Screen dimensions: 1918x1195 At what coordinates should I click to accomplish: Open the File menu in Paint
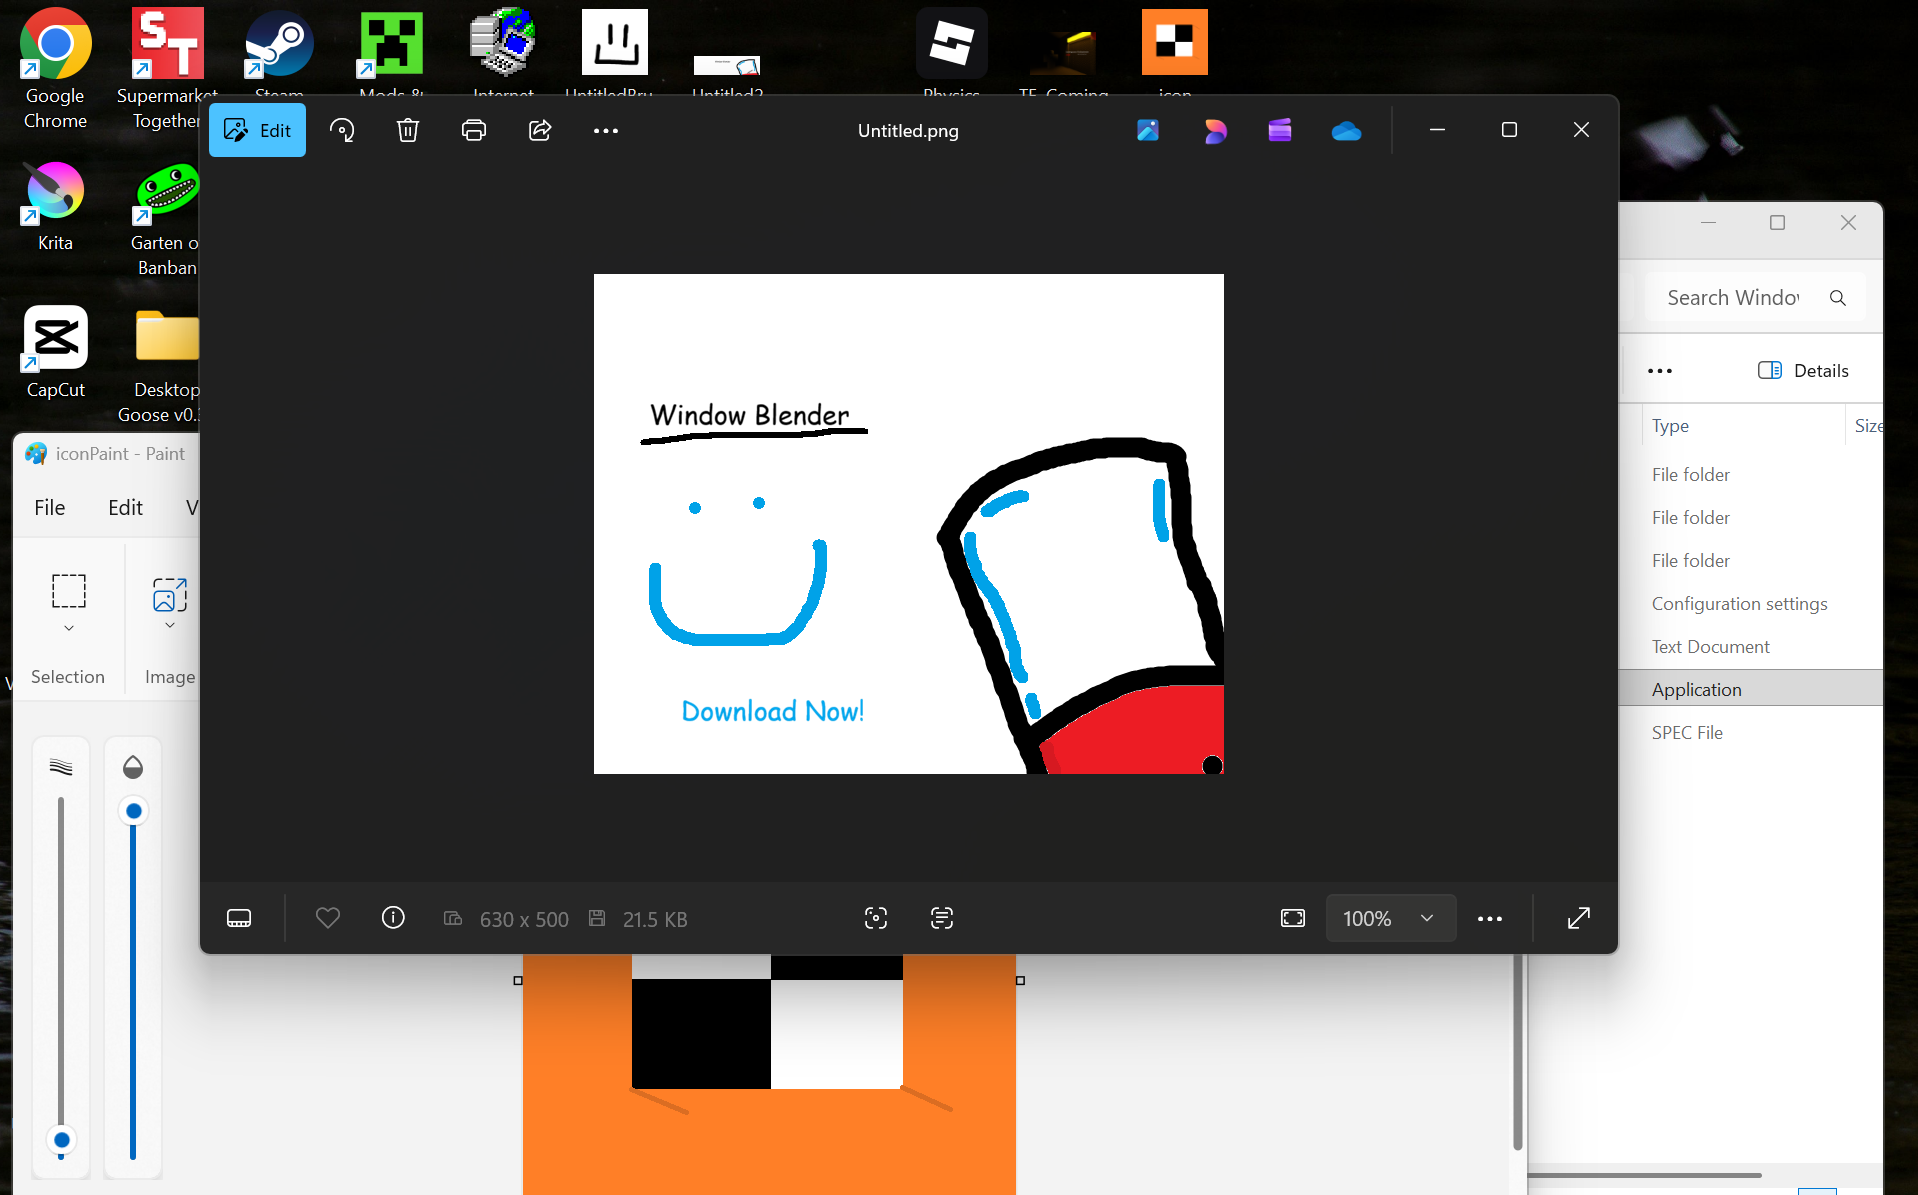point(50,508)
